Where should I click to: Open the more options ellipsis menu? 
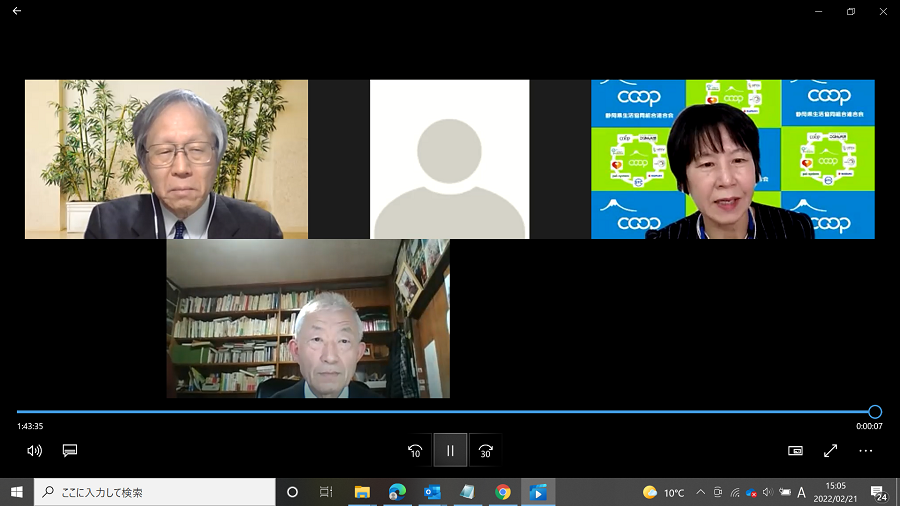point(865,451)
